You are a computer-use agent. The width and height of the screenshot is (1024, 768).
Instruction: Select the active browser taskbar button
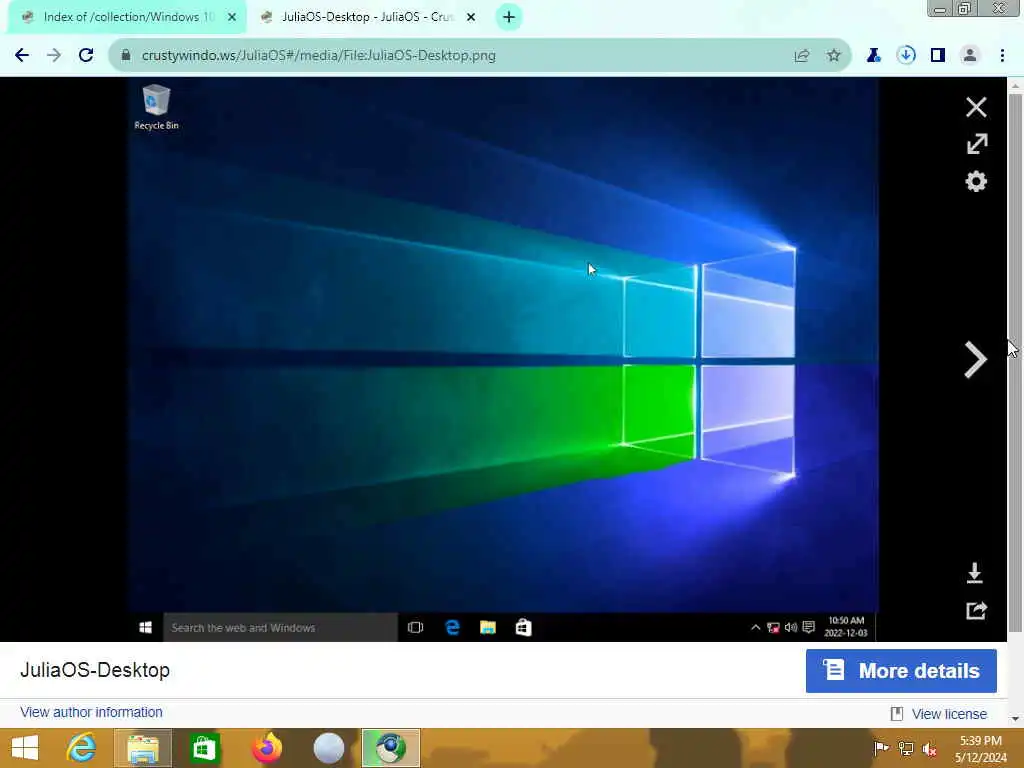click(x=391, y=748)
